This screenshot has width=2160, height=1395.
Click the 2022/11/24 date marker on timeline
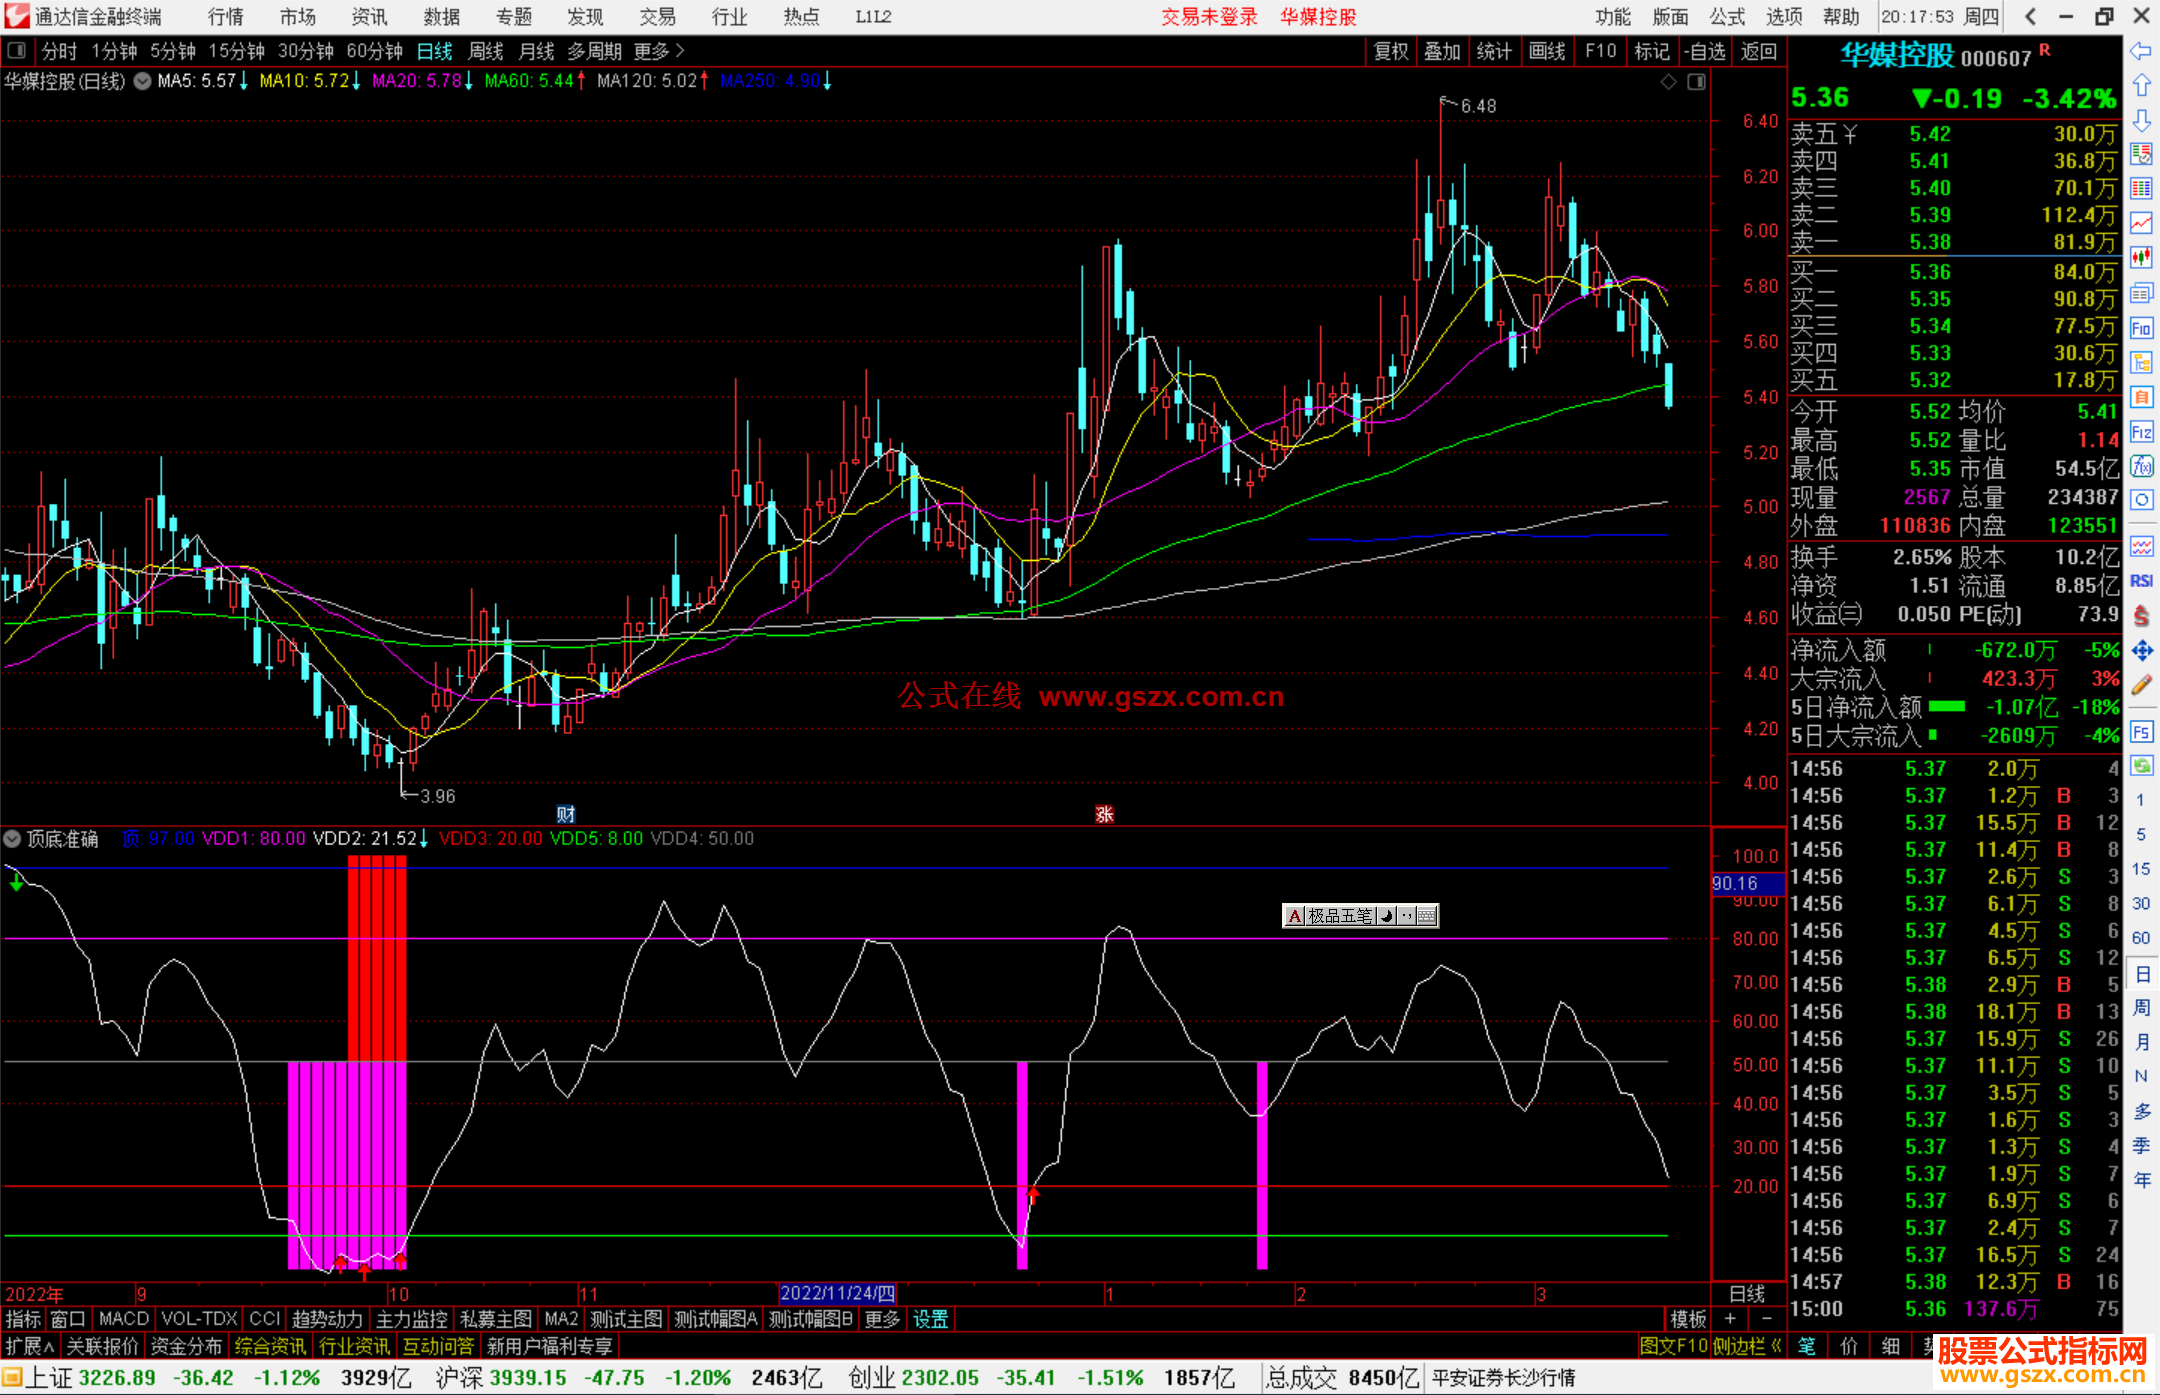[837, 1294]
